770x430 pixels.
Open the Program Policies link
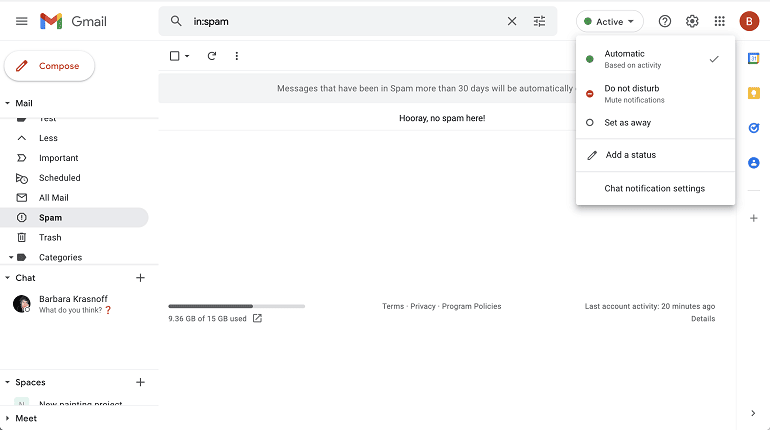pyautogui.click(x=471, y=306)
